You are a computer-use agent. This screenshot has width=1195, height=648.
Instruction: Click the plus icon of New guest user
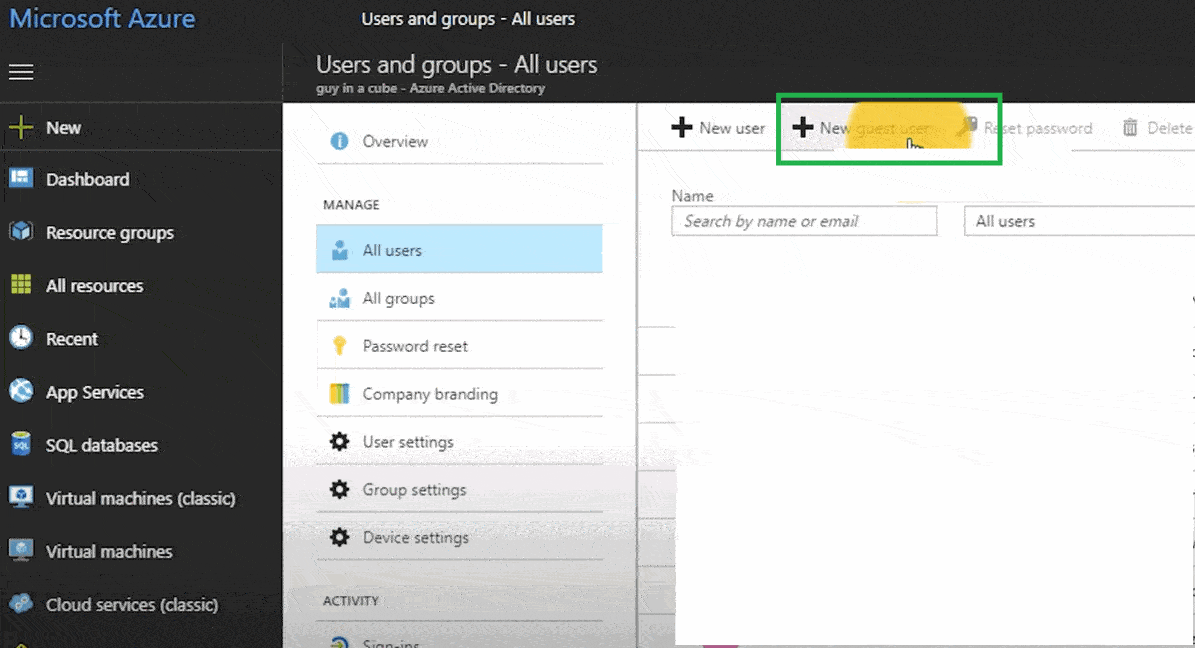point(803,127)
